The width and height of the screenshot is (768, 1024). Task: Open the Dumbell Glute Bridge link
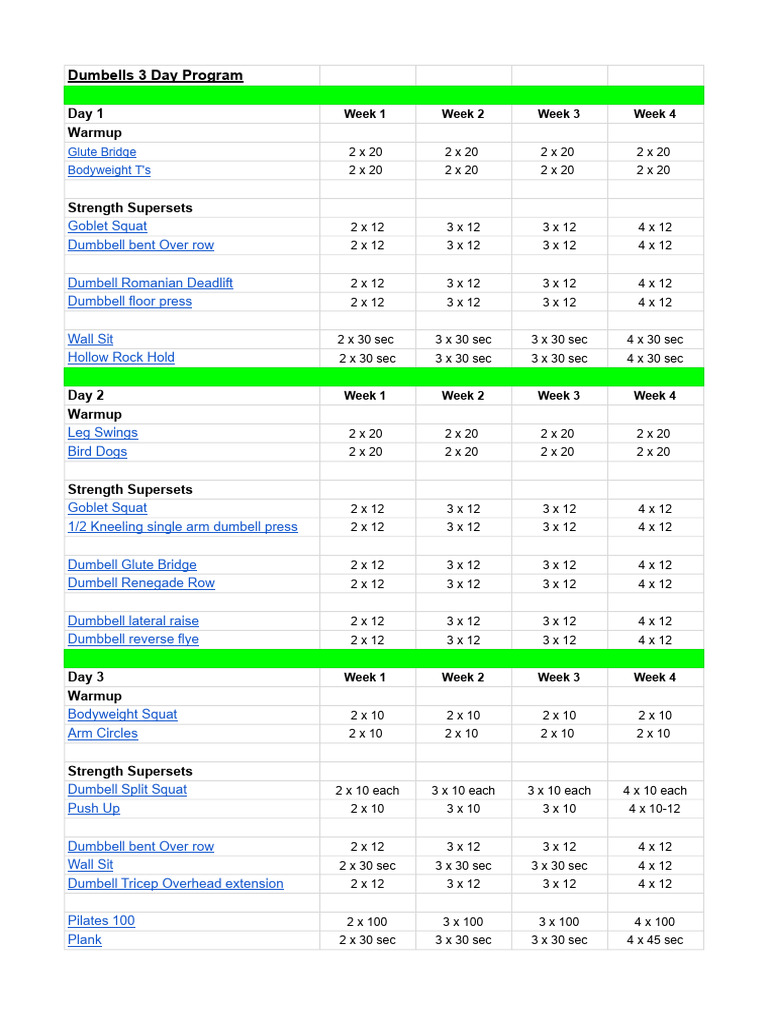(132, 564)
